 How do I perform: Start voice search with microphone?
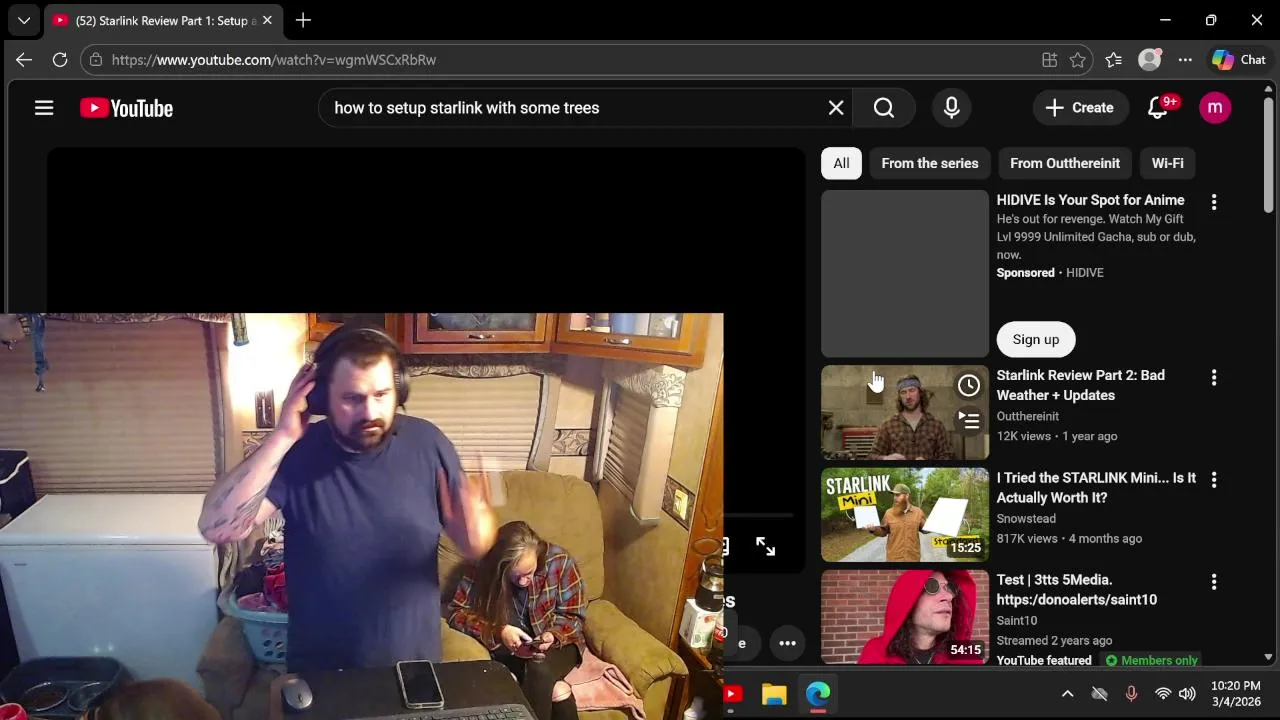(952, 108)
